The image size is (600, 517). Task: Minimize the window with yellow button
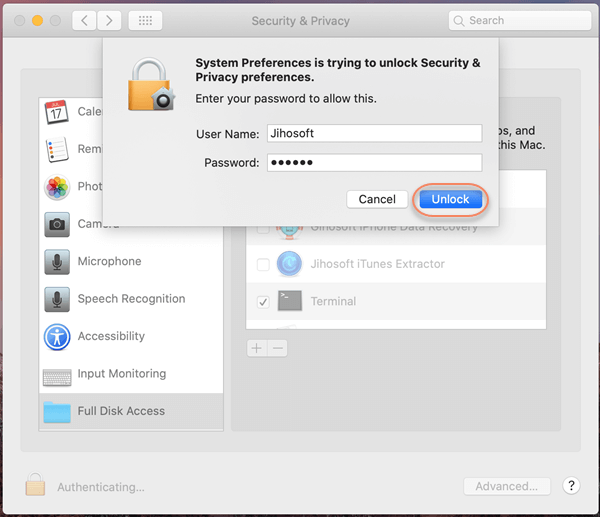(x=38, y=20)
